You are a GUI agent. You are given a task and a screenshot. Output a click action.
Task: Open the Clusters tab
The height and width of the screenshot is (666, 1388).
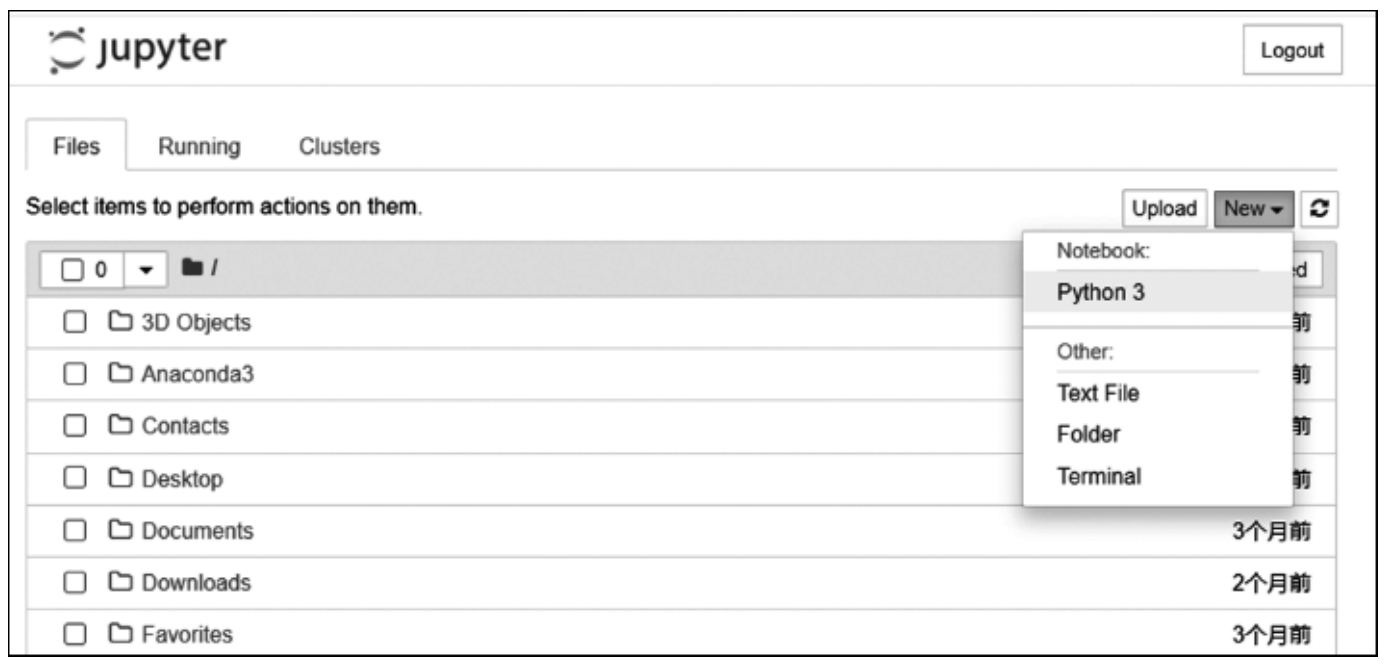pyautogui.click(x=339, y=147)
